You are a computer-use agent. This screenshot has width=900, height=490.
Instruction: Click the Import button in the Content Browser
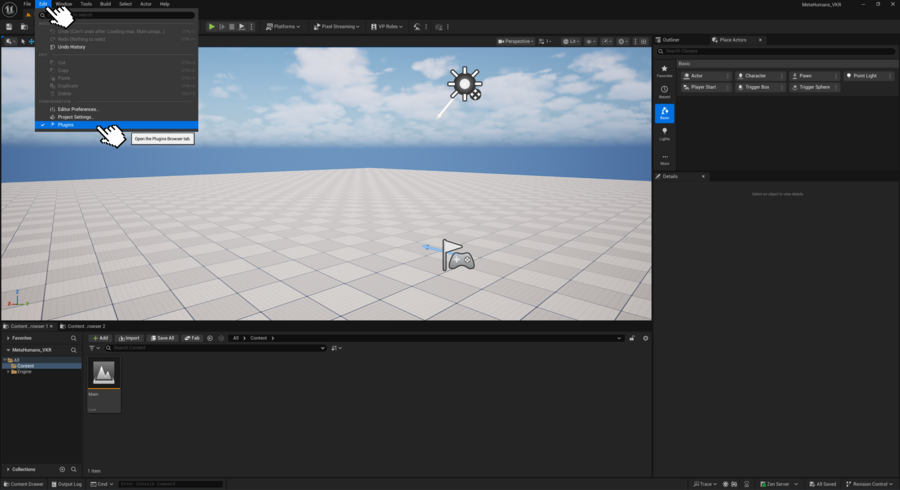pyautogui.click(x=129, y=338)
